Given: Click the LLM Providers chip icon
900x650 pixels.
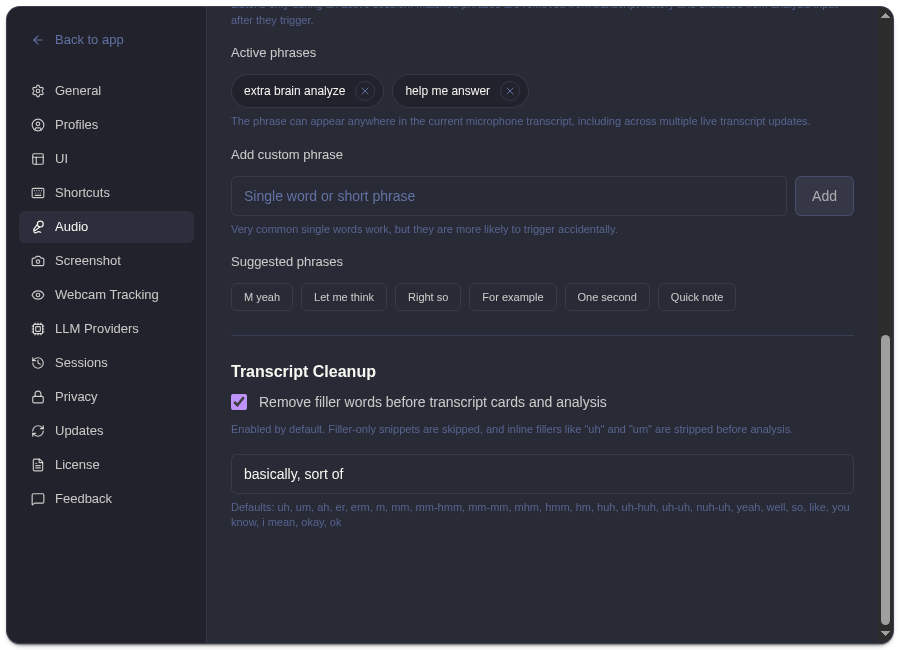Looking at the screenshot, I should tap(38, 329).
